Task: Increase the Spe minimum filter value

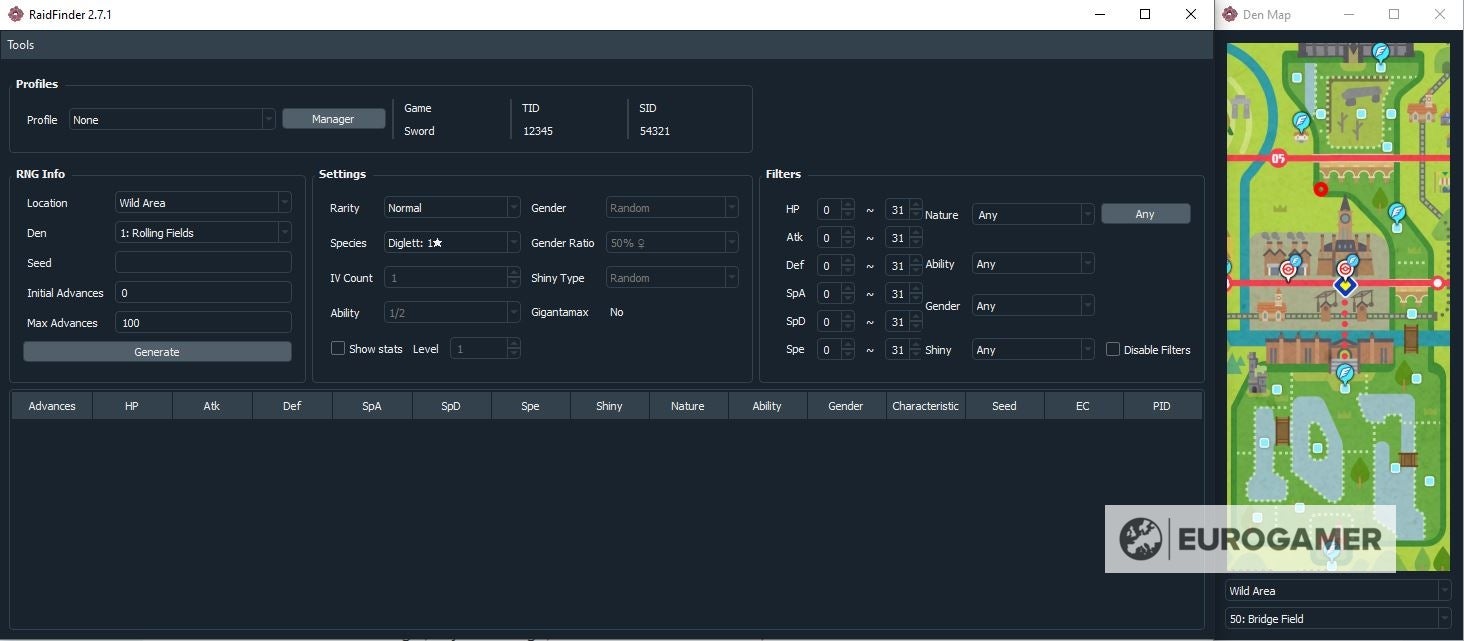Action: tap(848, 345)
